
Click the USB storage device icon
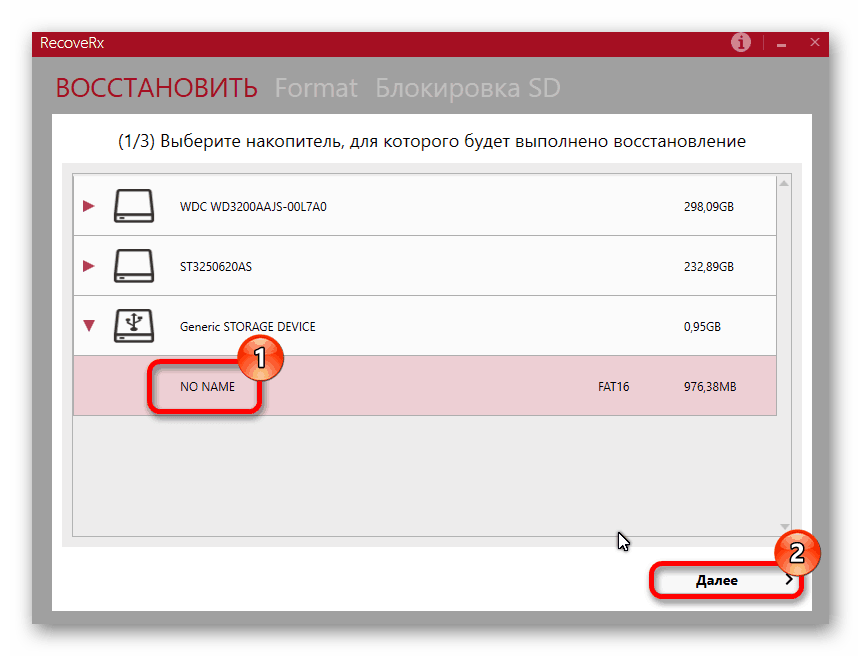click(x=133, y=326)
